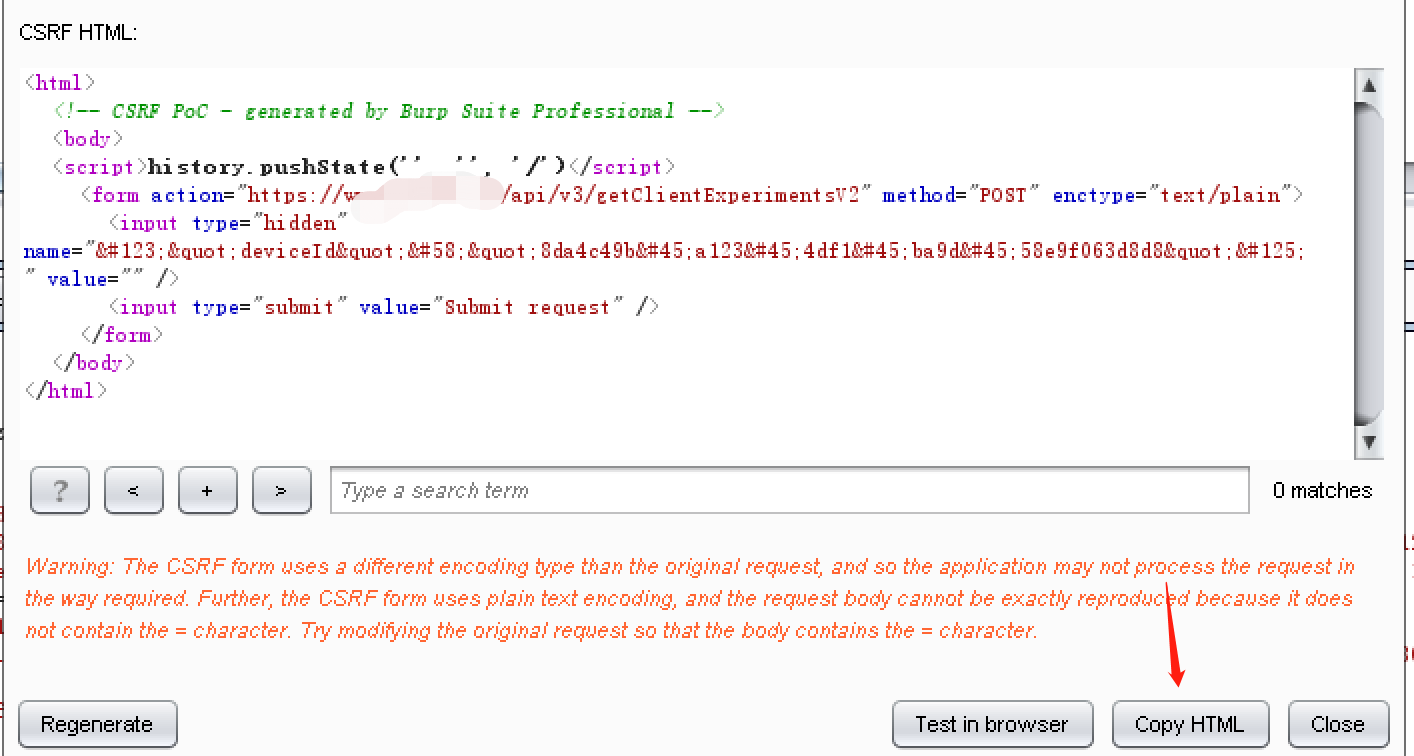Click the red encoding warning message
1414x756 pixels.
(x=690, y=599)
